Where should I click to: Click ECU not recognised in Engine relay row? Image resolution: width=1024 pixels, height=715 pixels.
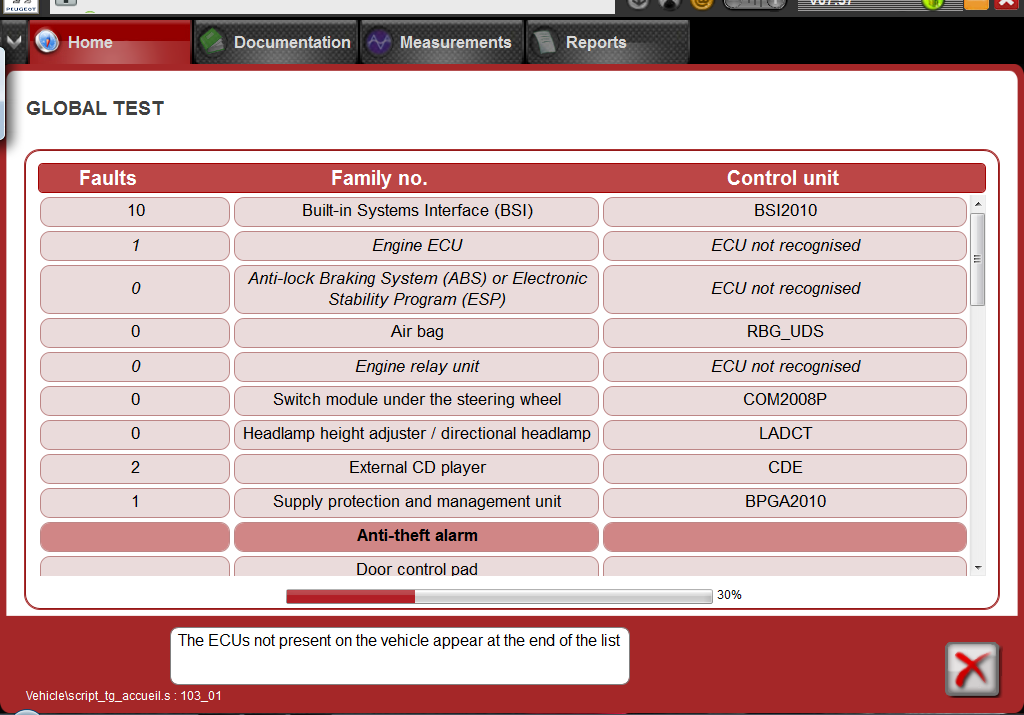785,366
